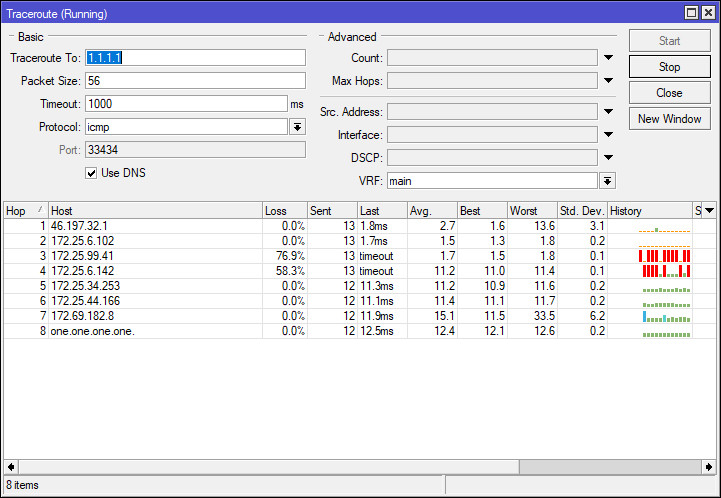Expand the Interface option arrow
721x498 pixels.
click(x=608, y=134)
